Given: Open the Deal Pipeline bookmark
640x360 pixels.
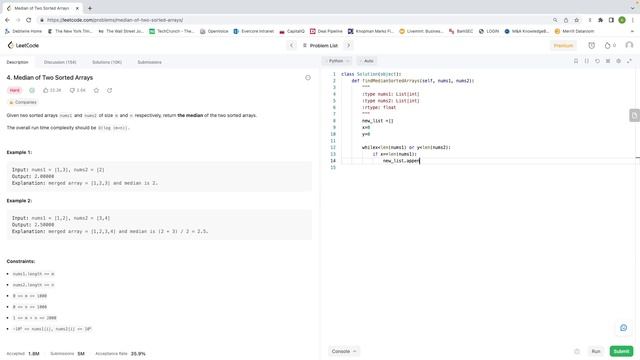Looking at the screenshot, I should [327, 31].
